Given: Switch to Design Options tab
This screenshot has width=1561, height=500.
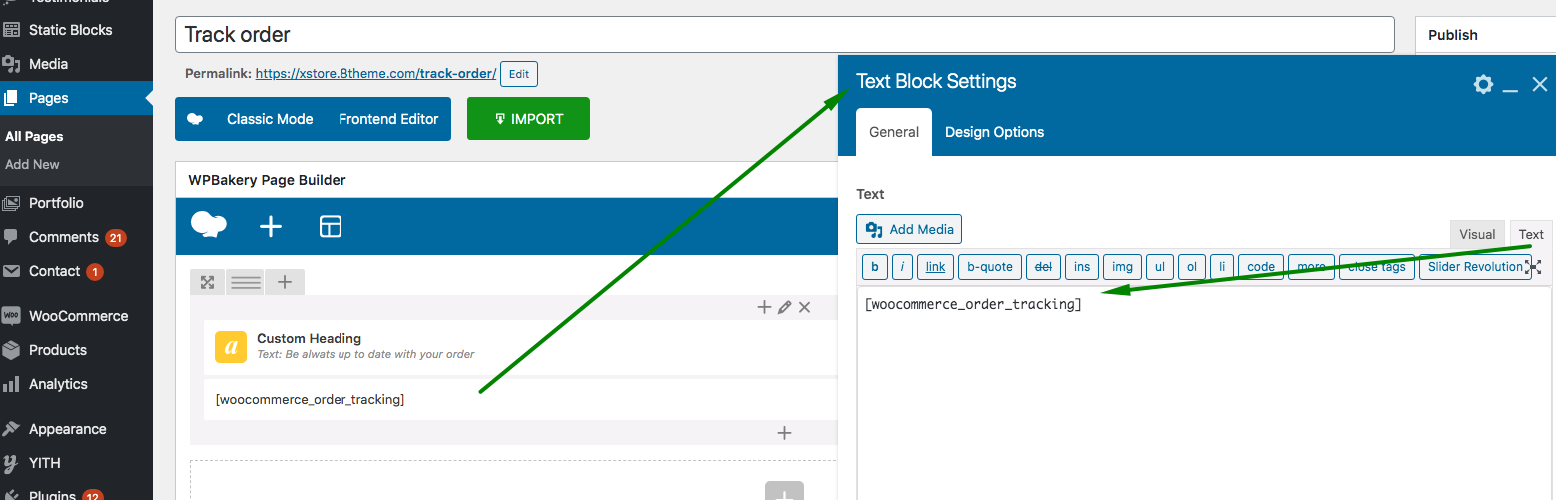Looking at the screenshot, I should coord(994,132).
